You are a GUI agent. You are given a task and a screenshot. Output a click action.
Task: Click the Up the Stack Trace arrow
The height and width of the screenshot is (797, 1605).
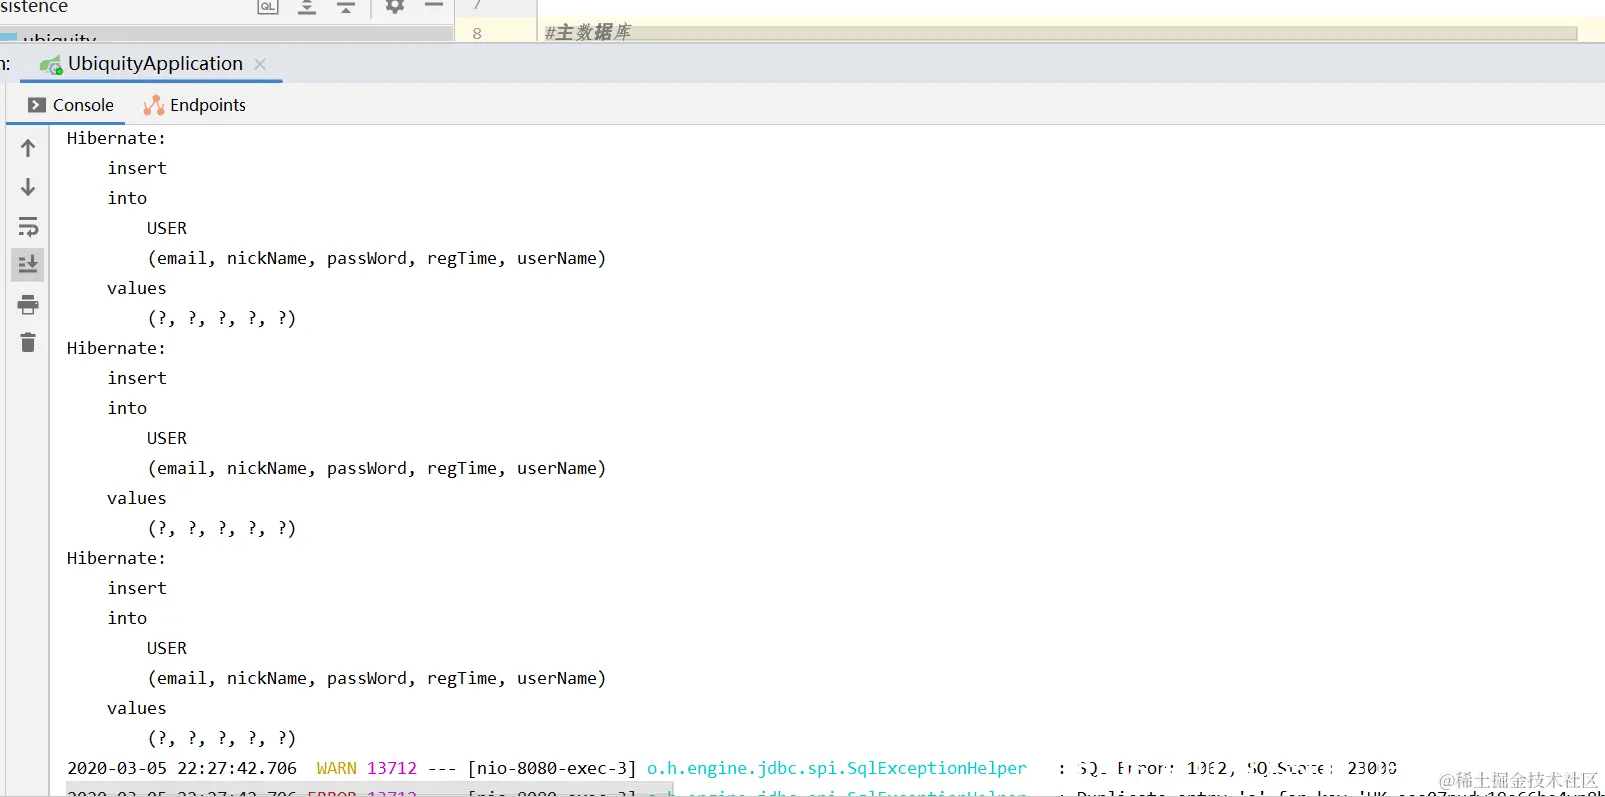click(28, 148)
